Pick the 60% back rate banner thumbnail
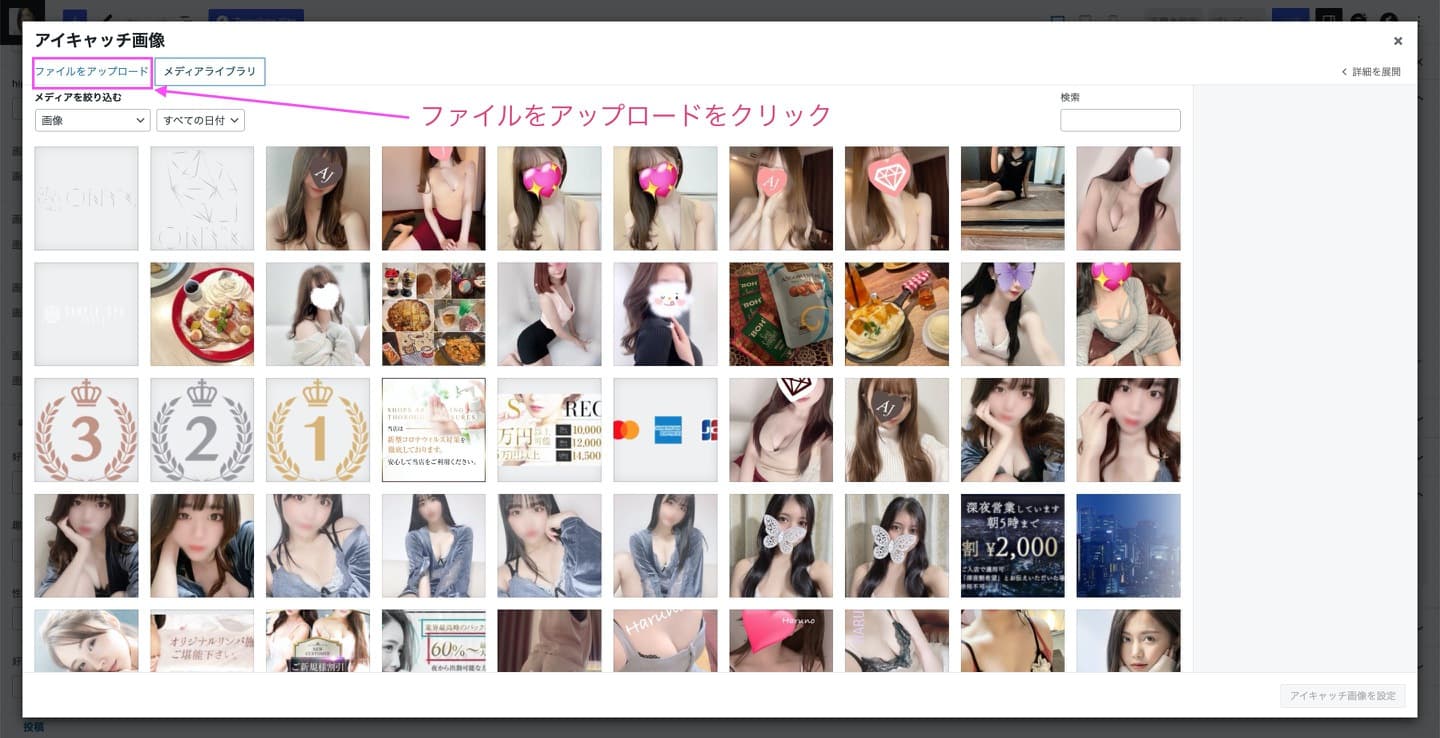 [434, 640]
